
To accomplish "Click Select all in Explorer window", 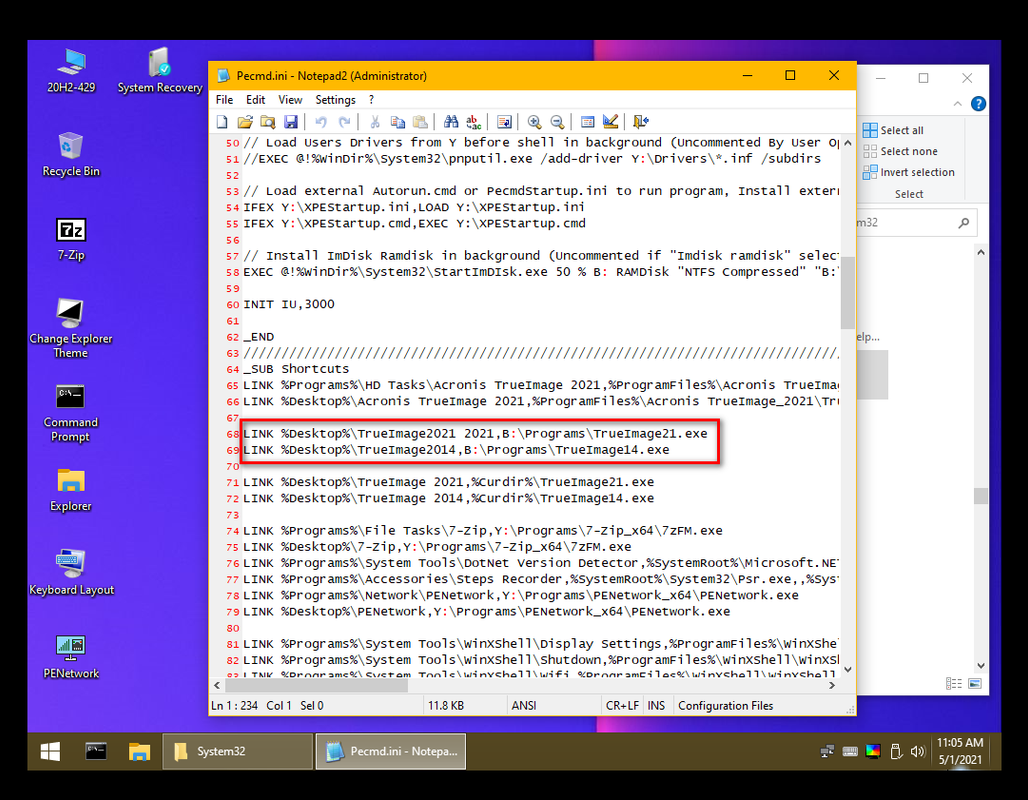I will coord(893,130).
